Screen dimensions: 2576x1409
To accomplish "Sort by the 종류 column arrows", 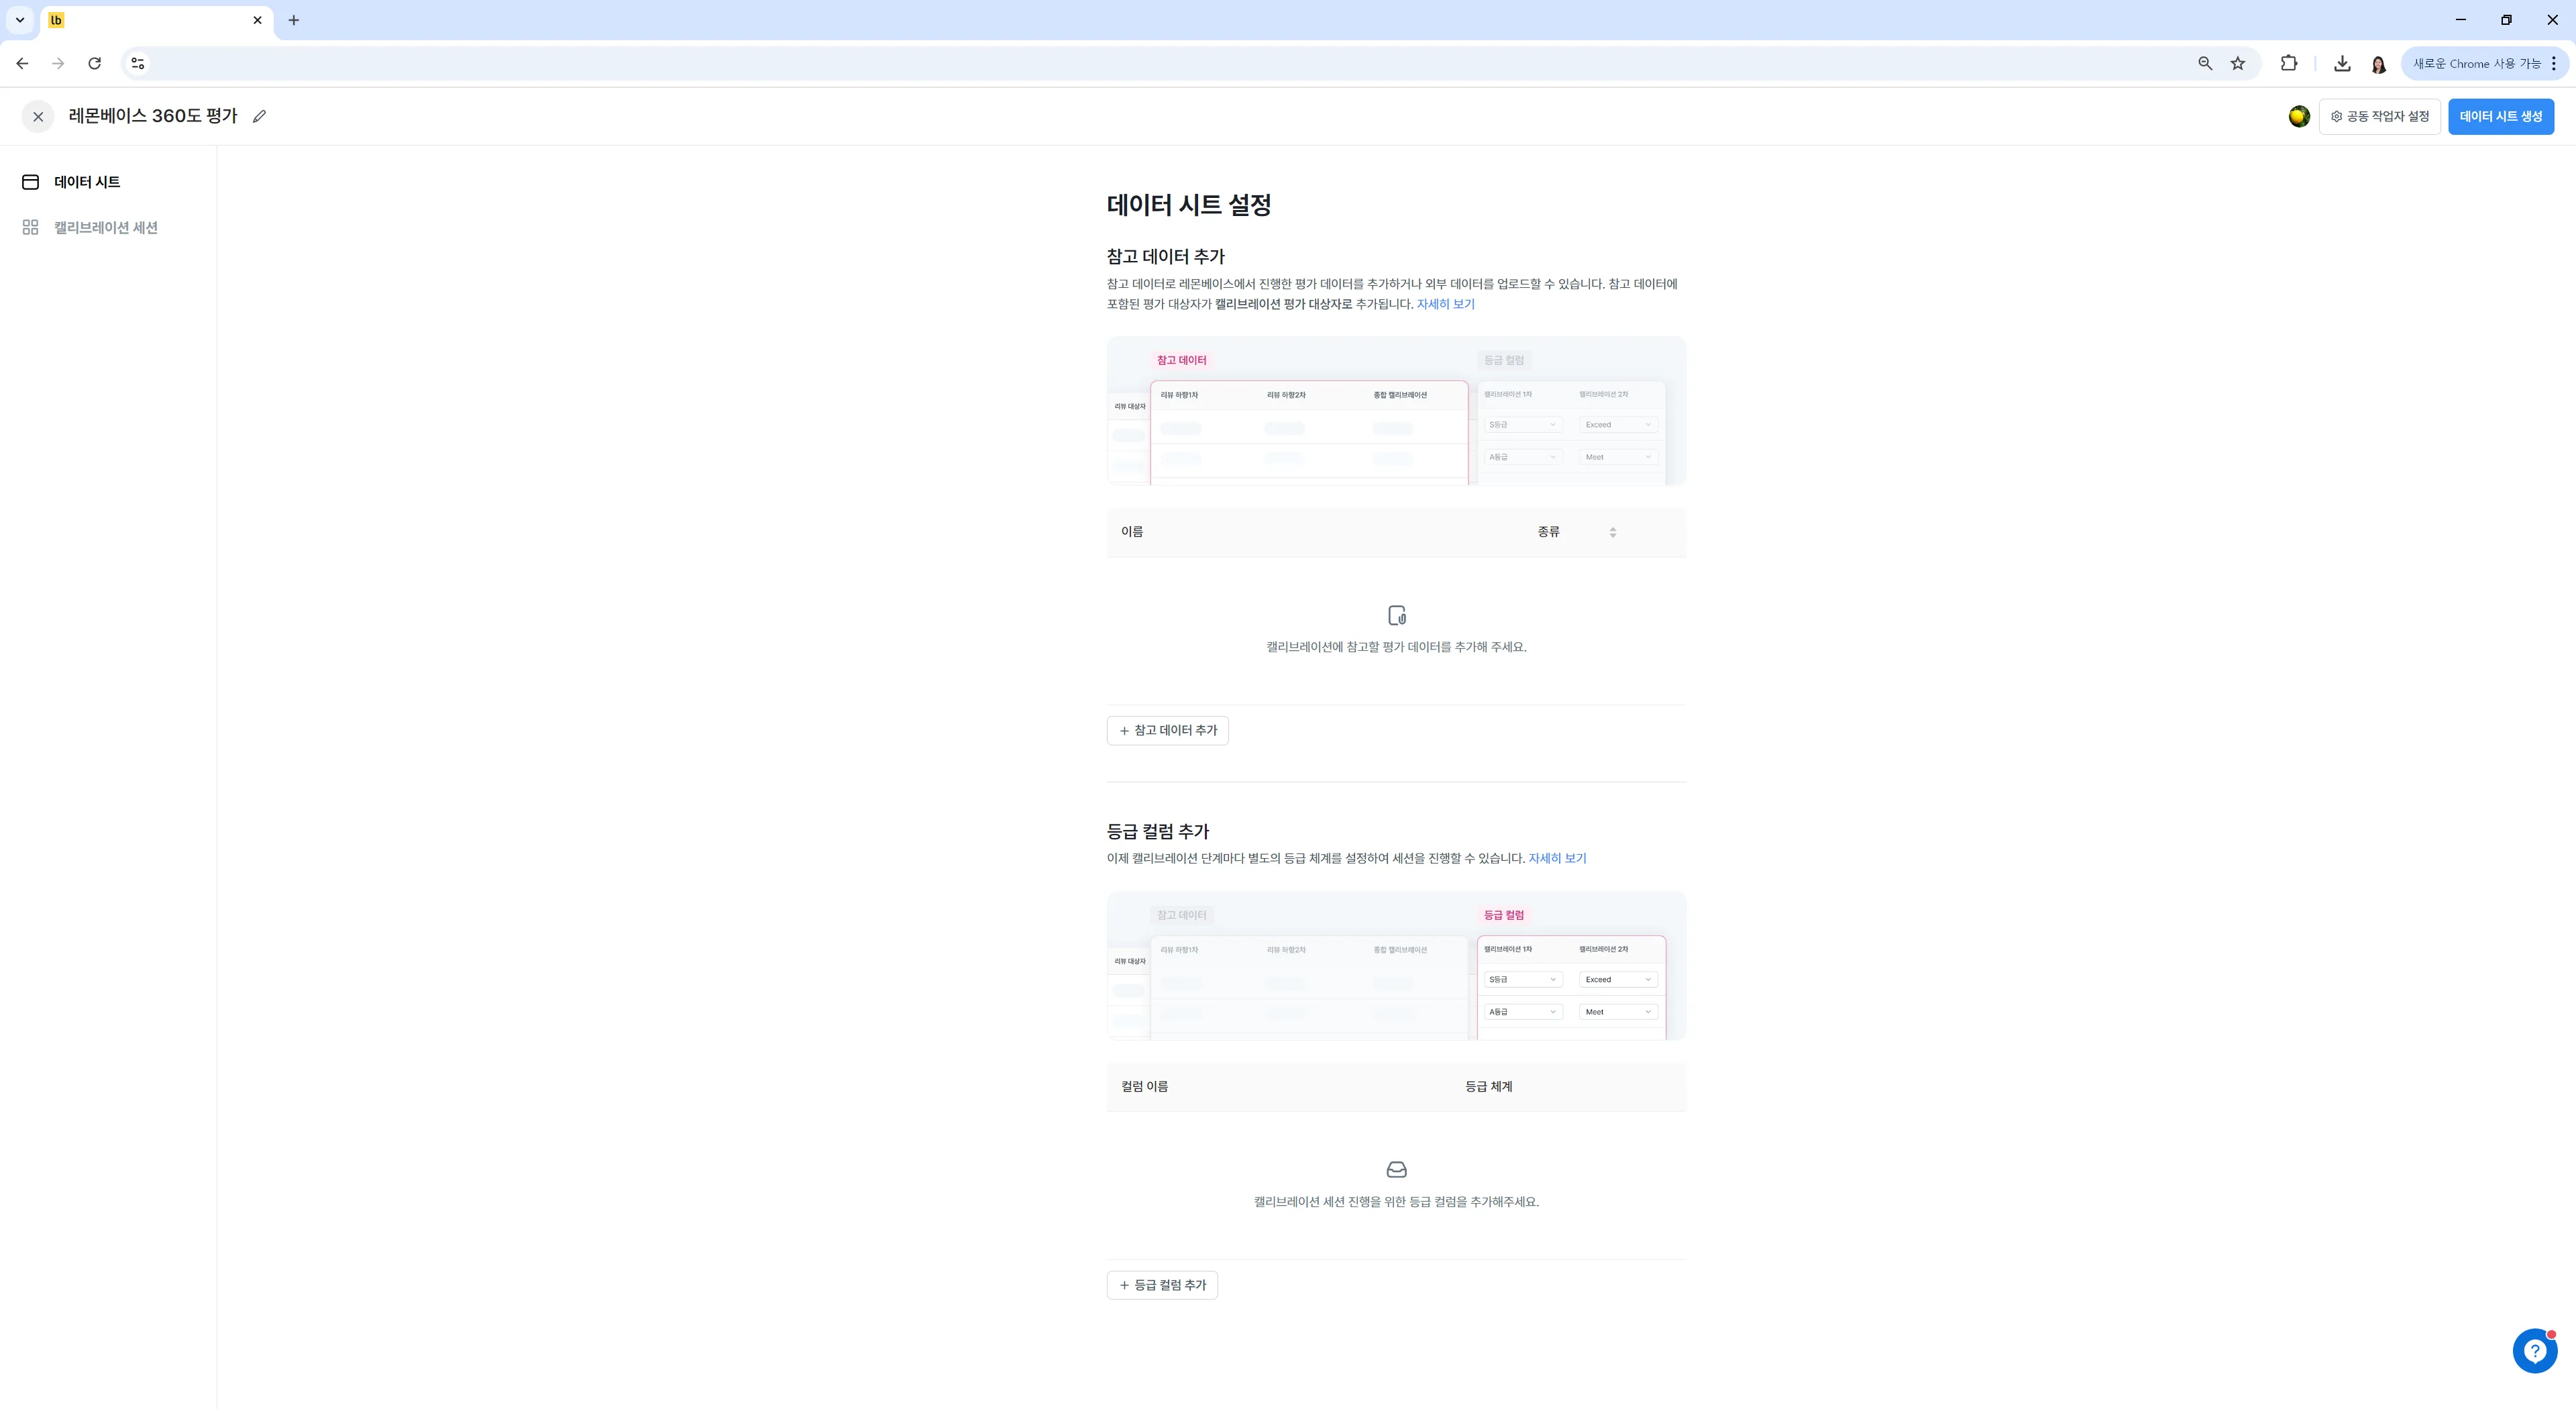I will [x=1612, y=532].
